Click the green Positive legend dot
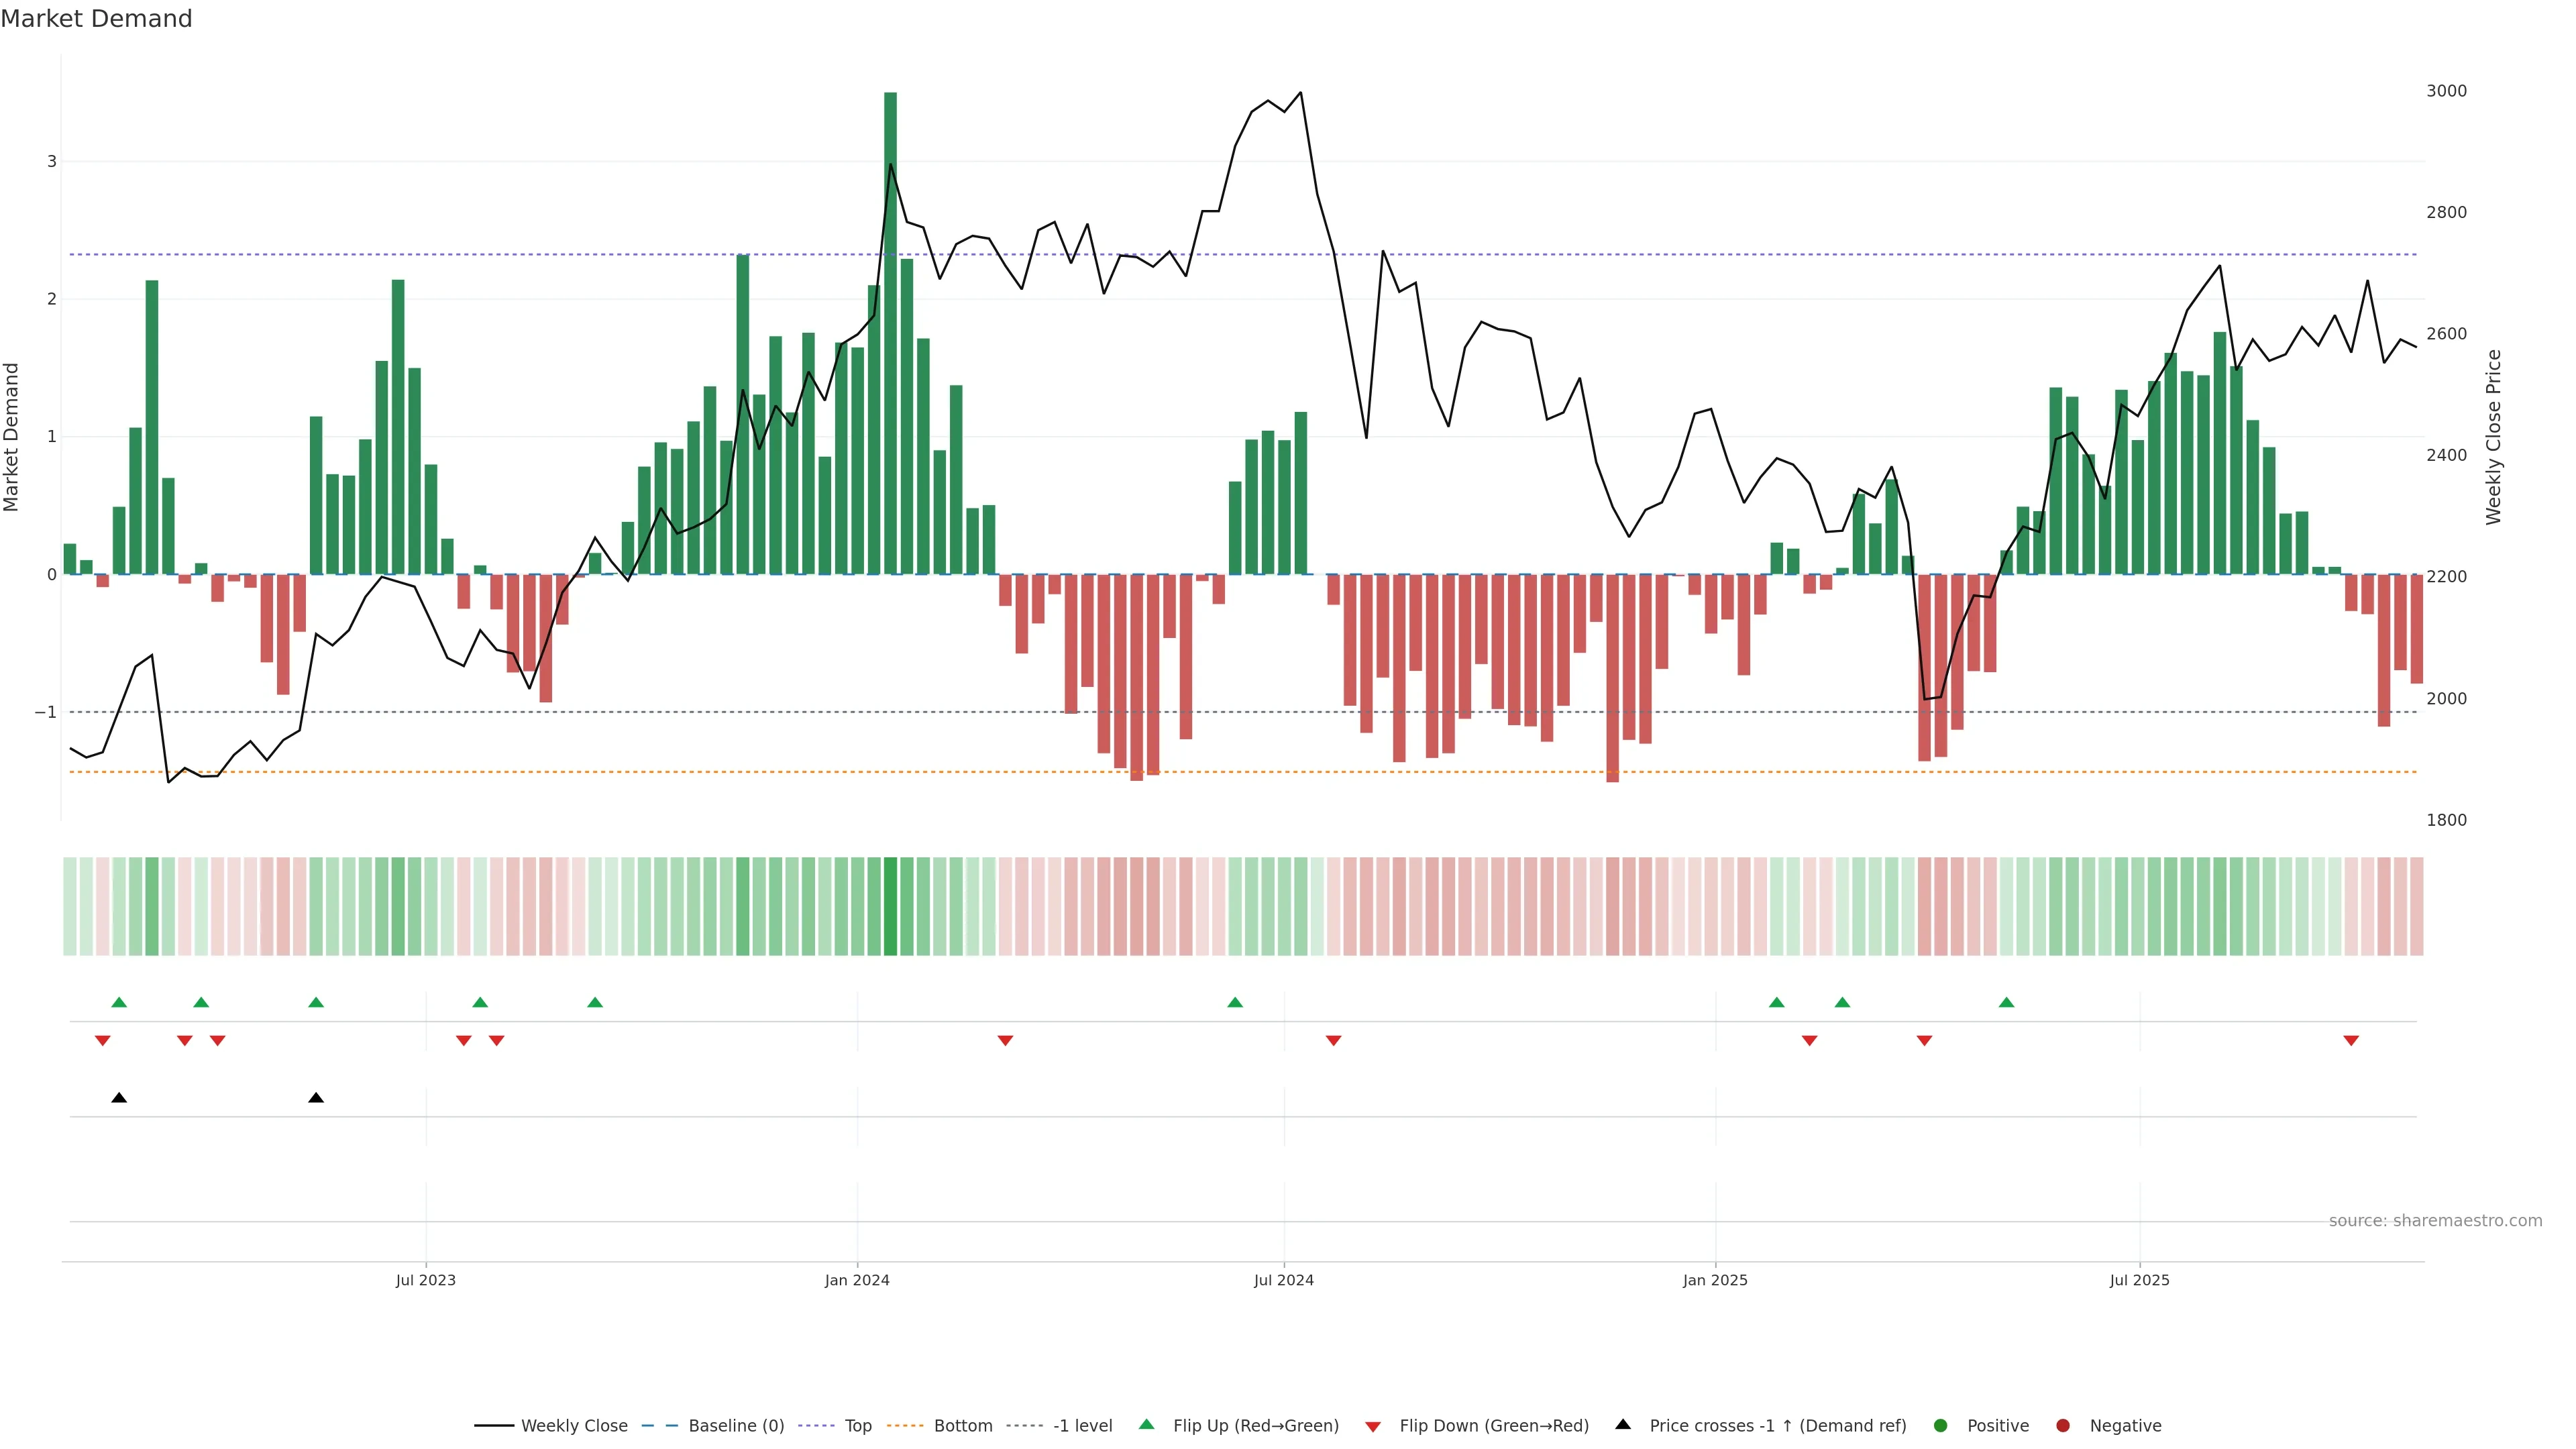Screen dimensions: 2576x1449 tap(1941, 1426)
